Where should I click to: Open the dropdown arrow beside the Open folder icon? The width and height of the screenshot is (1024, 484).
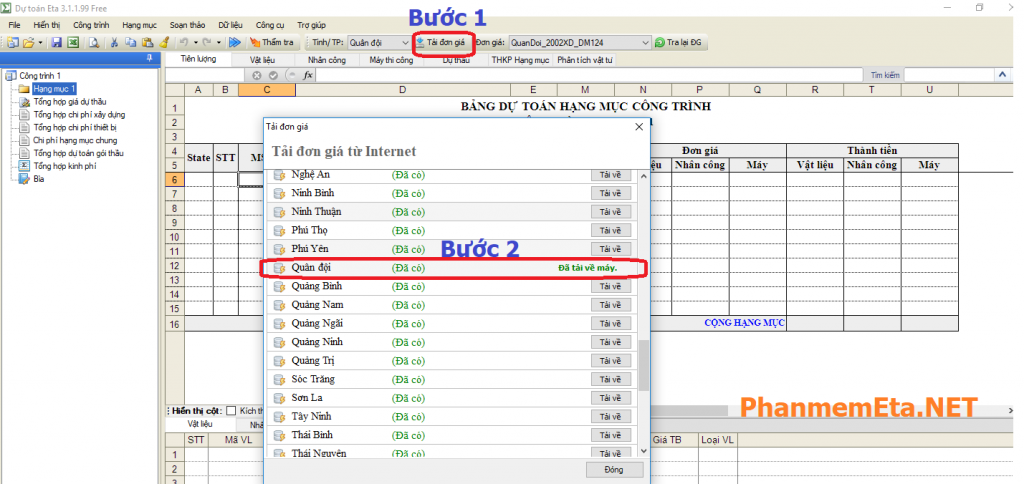(40, 43)
